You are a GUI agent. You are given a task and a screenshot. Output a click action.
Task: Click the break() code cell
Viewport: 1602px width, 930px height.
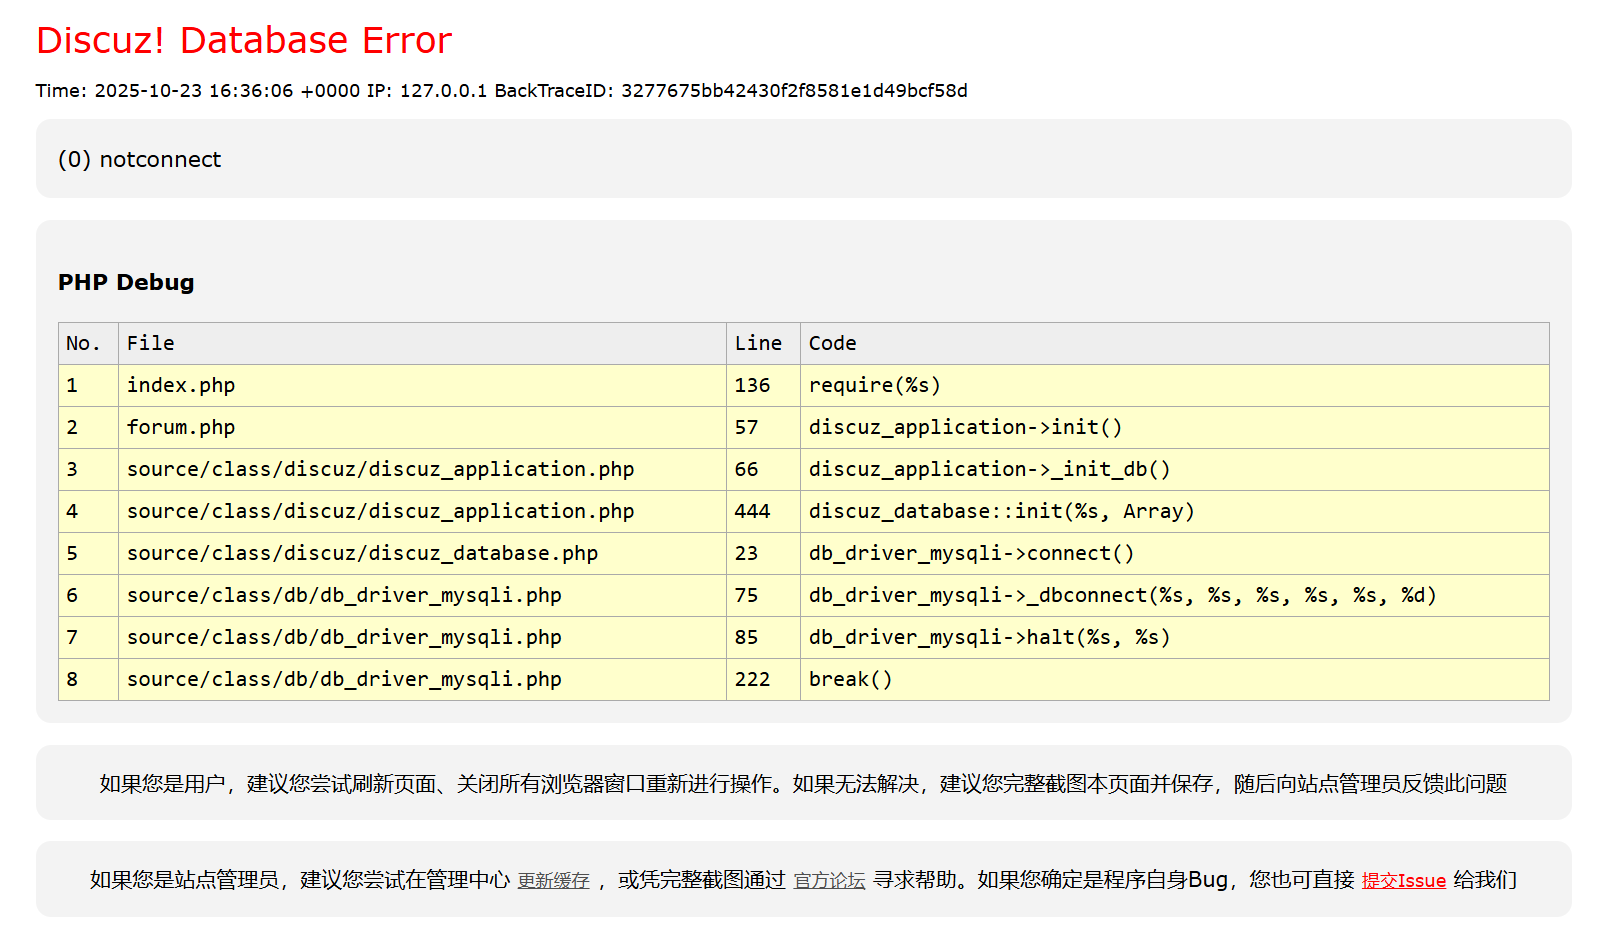coord(850,680)
